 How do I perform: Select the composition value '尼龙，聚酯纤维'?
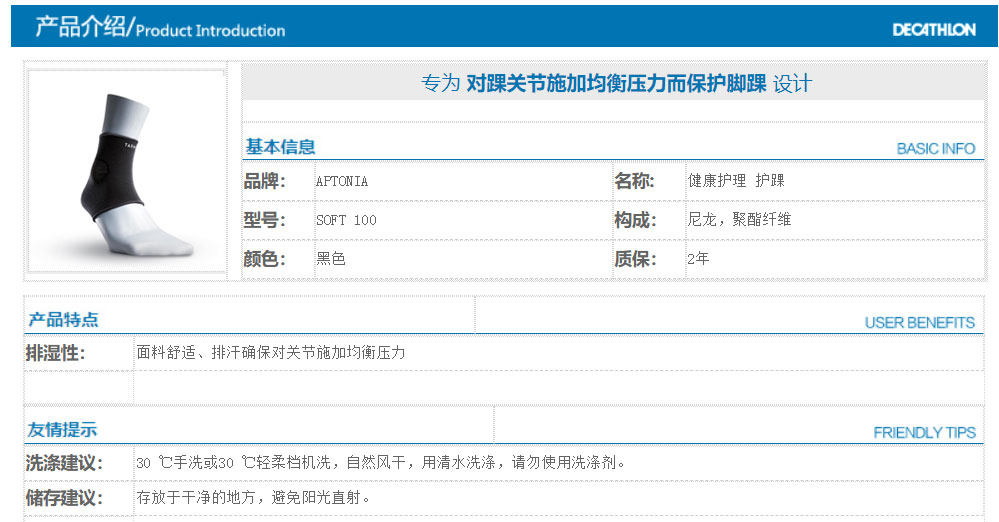pyautogui.click(x=739, y=219)
